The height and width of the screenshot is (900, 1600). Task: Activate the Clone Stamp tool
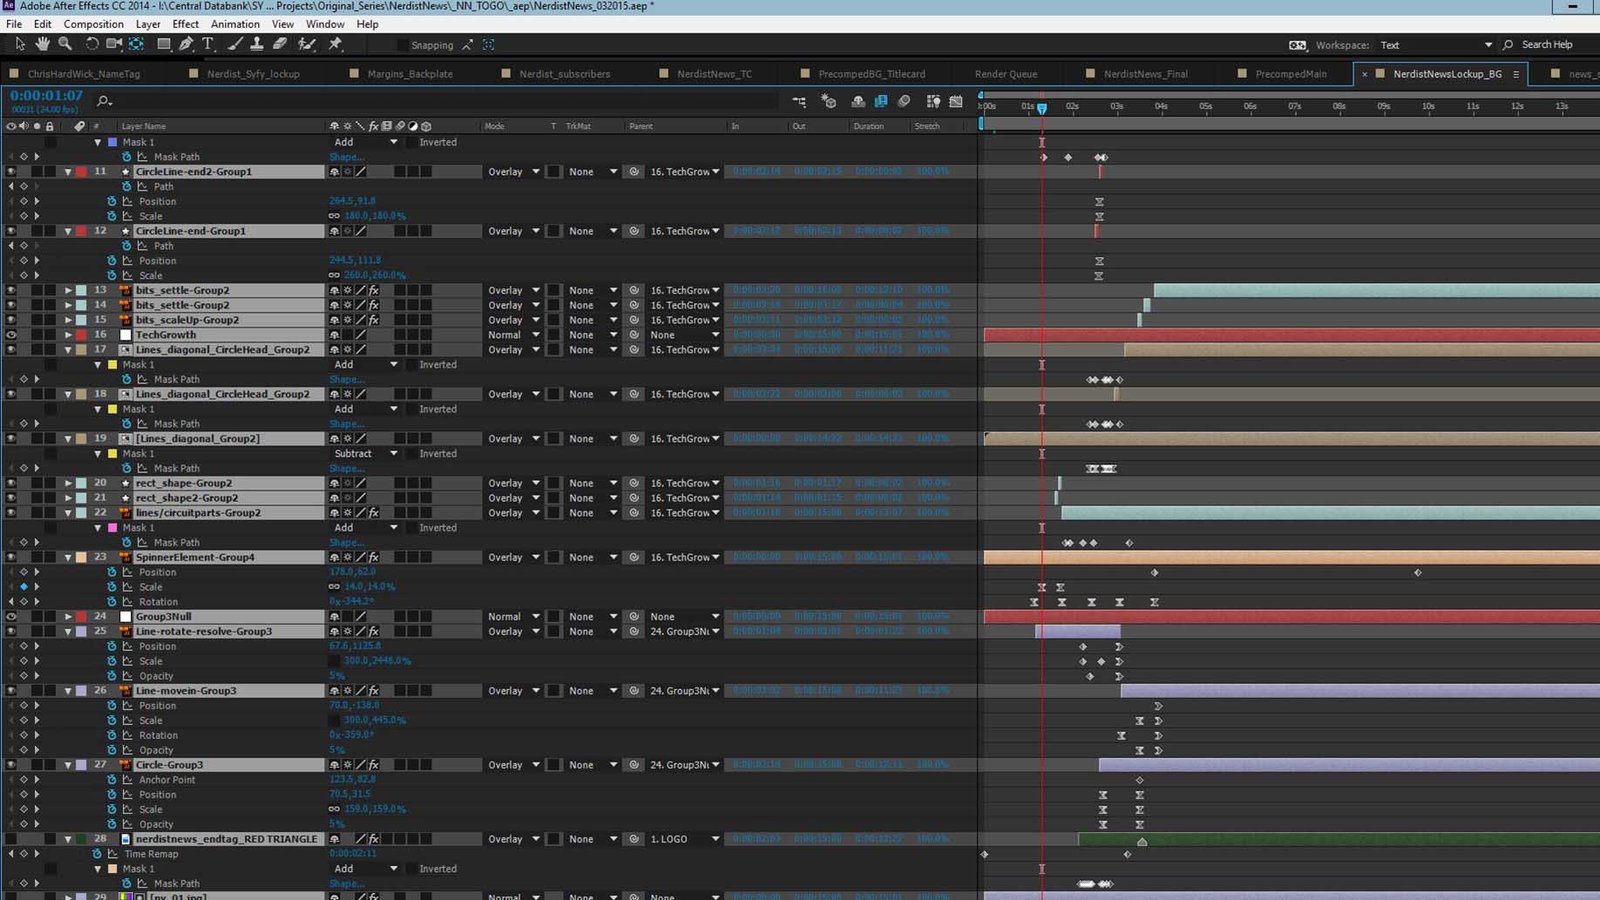257,44
